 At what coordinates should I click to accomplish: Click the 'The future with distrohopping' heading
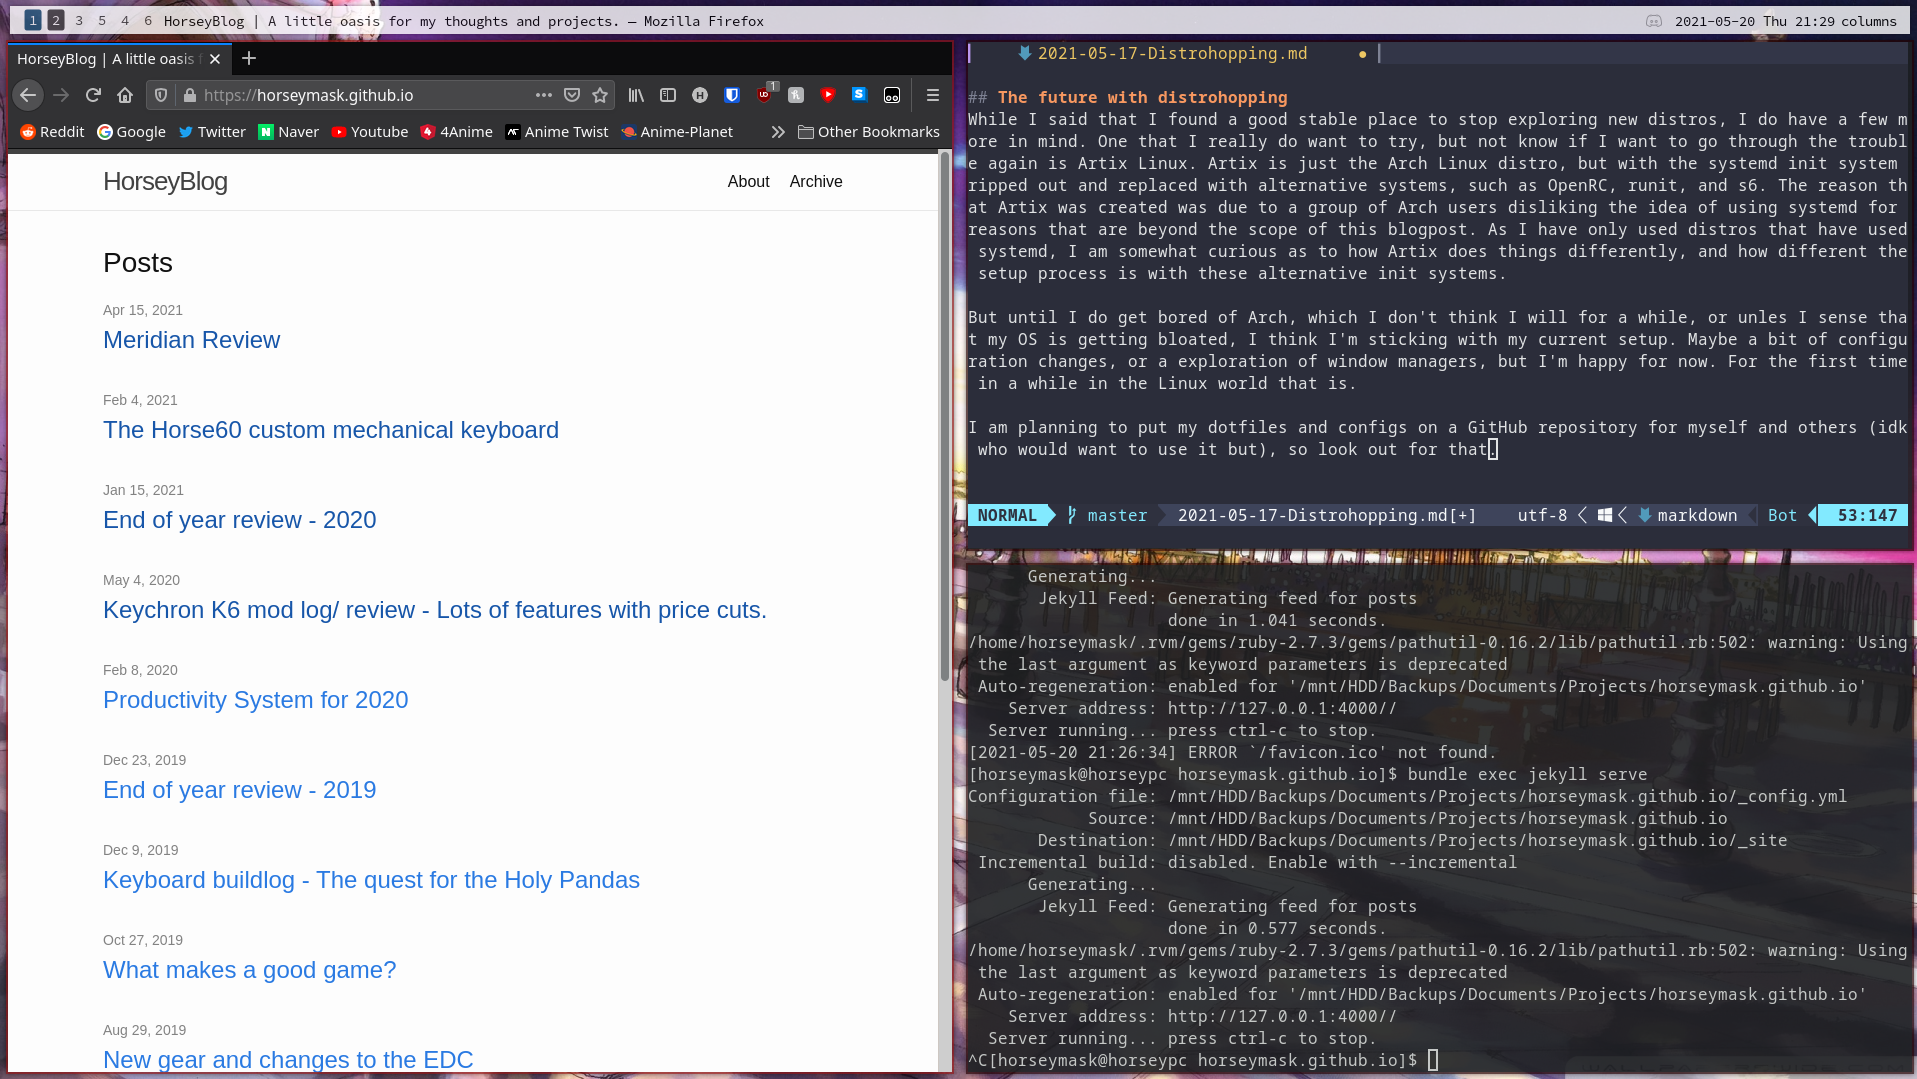tap(1142, 97)
